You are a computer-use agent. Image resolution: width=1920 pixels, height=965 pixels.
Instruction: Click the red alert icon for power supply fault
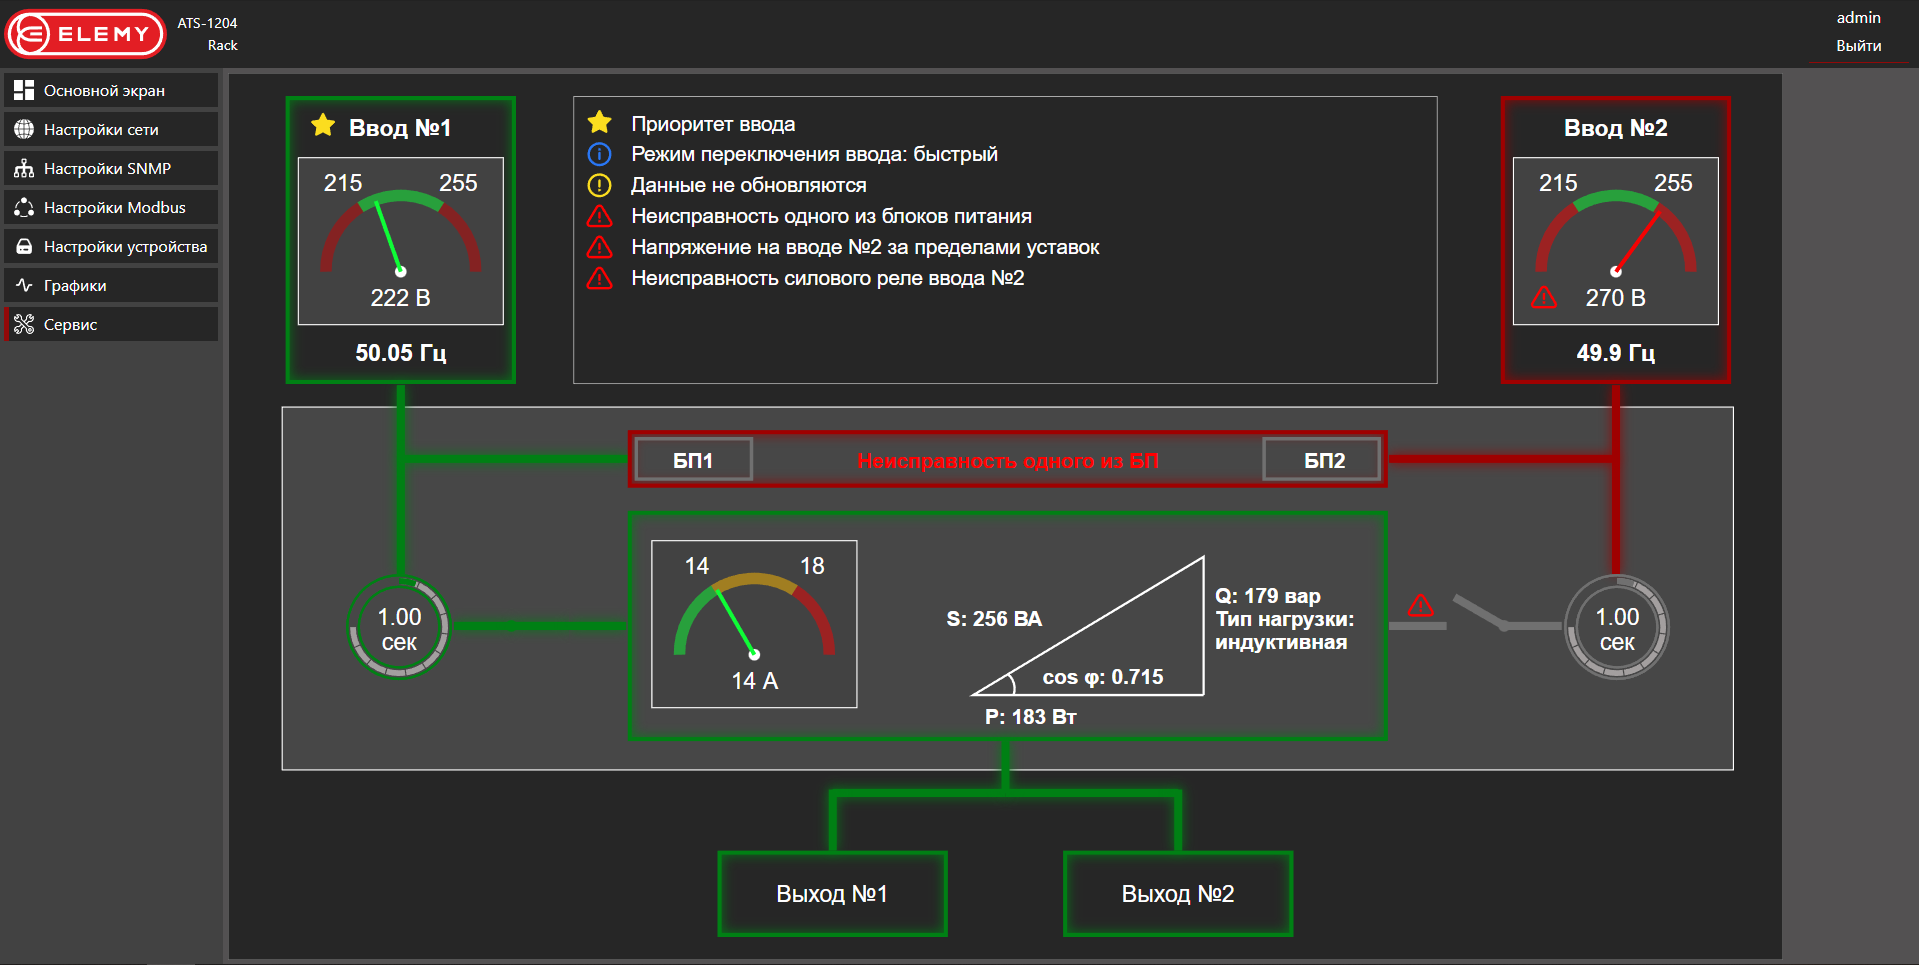point(599,216)
